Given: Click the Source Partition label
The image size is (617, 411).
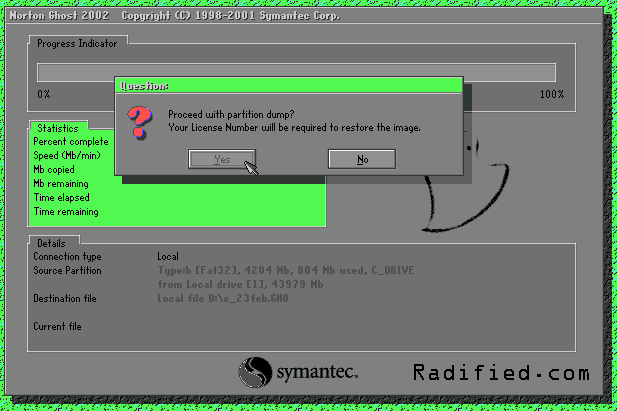Looking at the screenshot, I should click(67, 270).
